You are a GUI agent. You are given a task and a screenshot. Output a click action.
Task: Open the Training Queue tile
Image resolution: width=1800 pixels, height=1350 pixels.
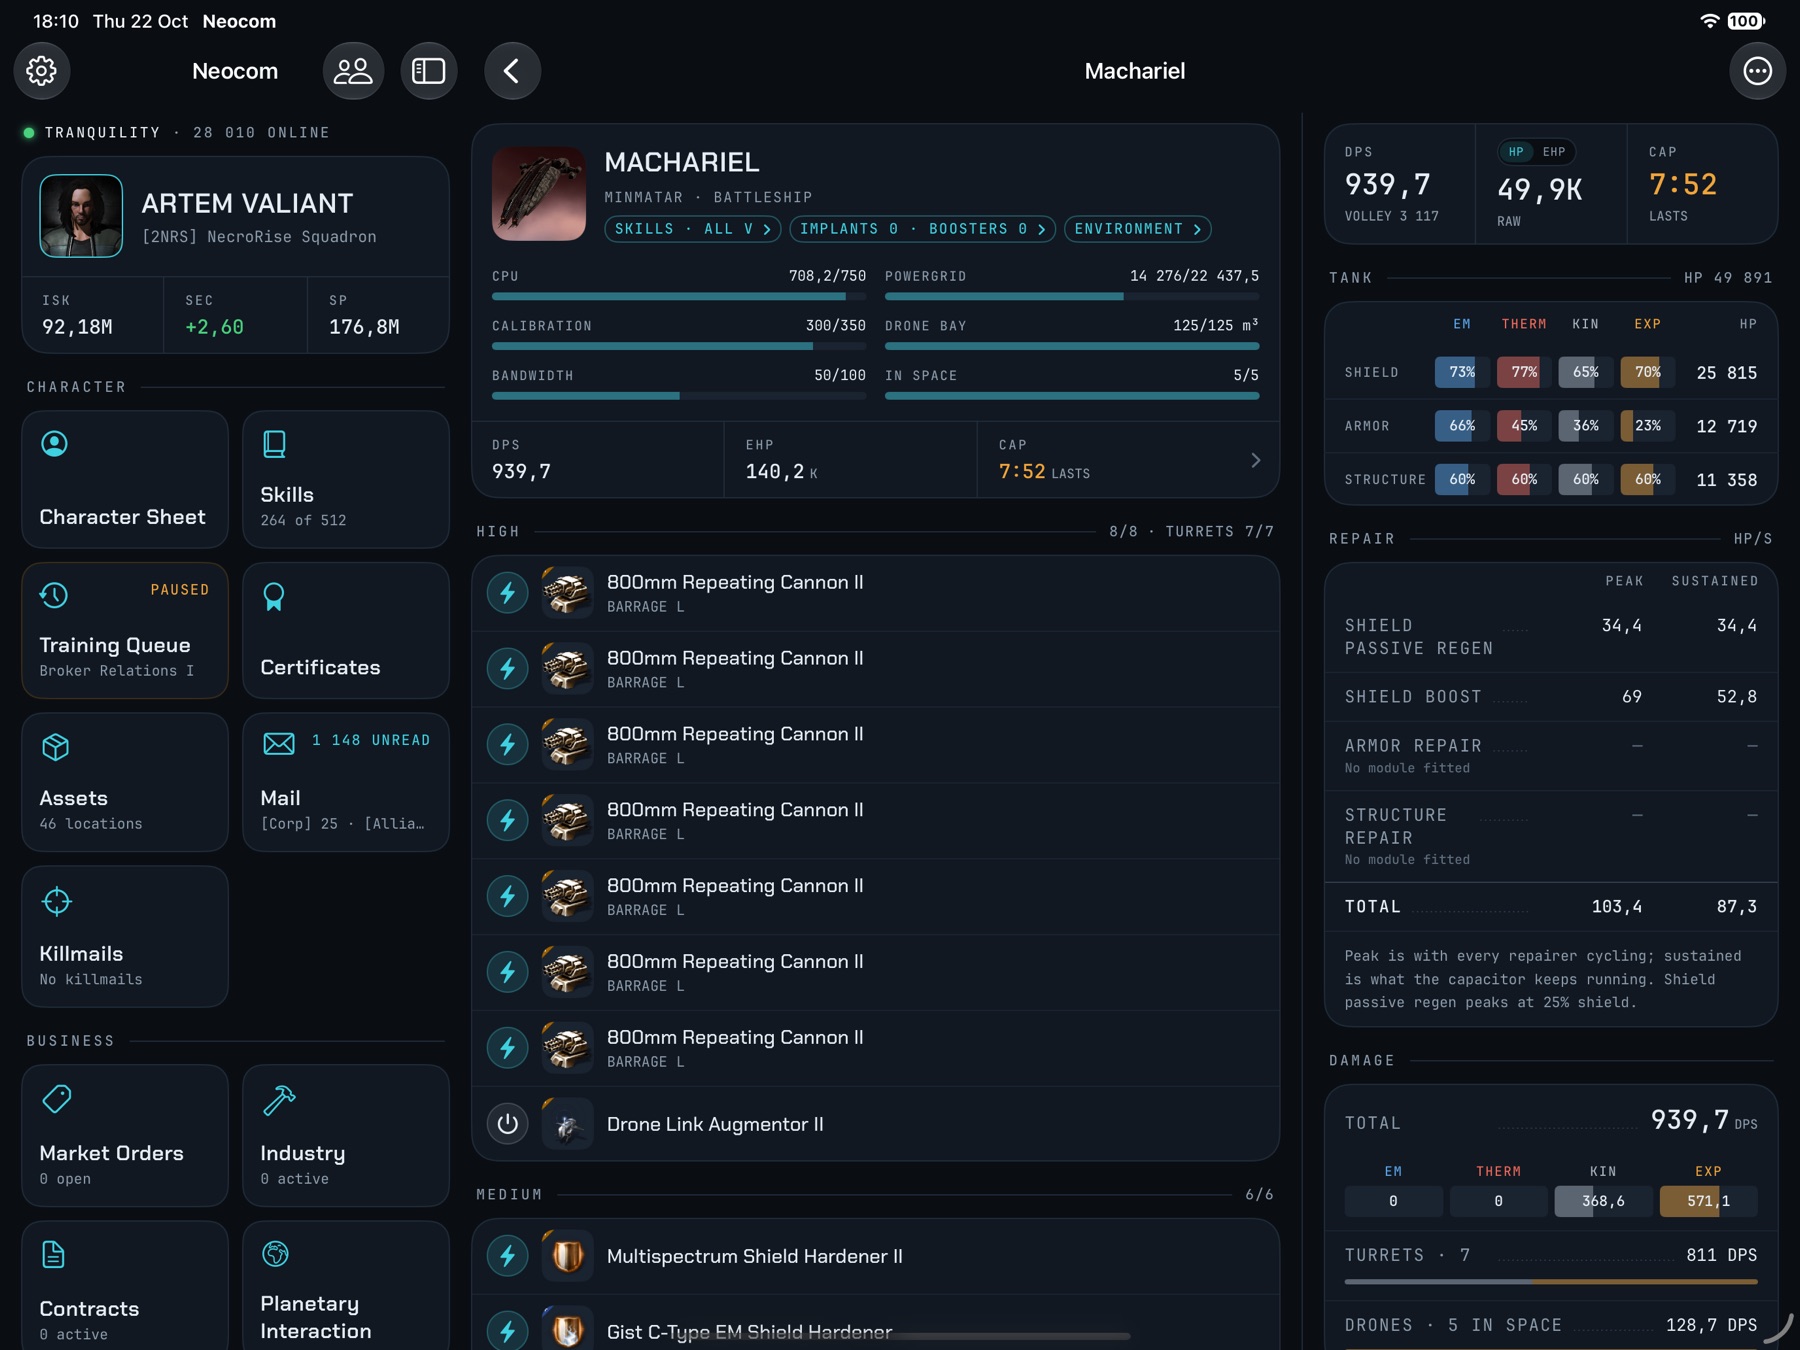tap(125, 630)
